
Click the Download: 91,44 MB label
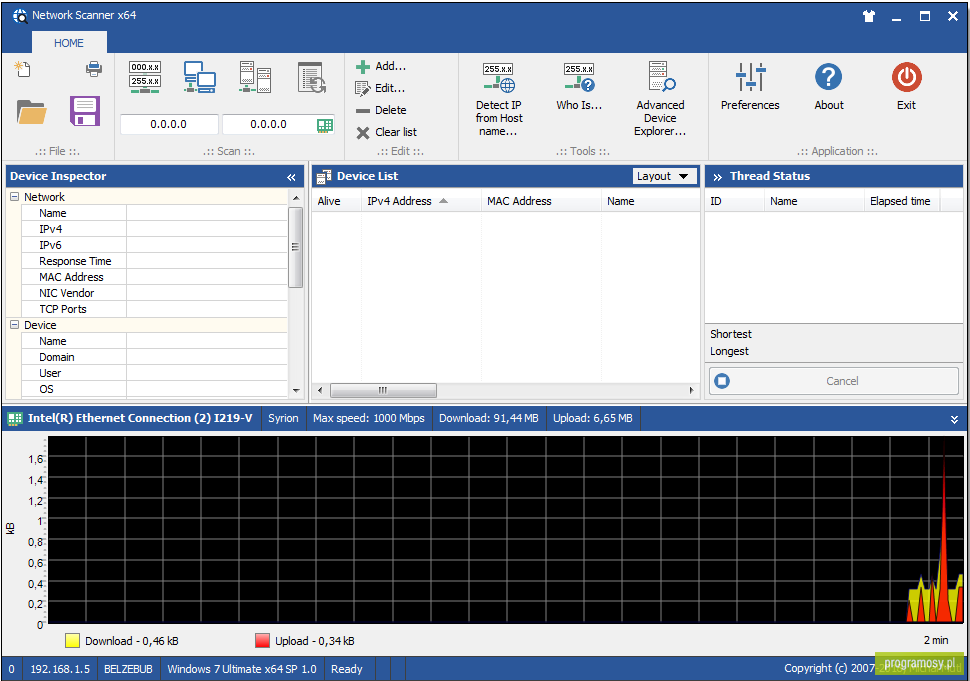489,418
